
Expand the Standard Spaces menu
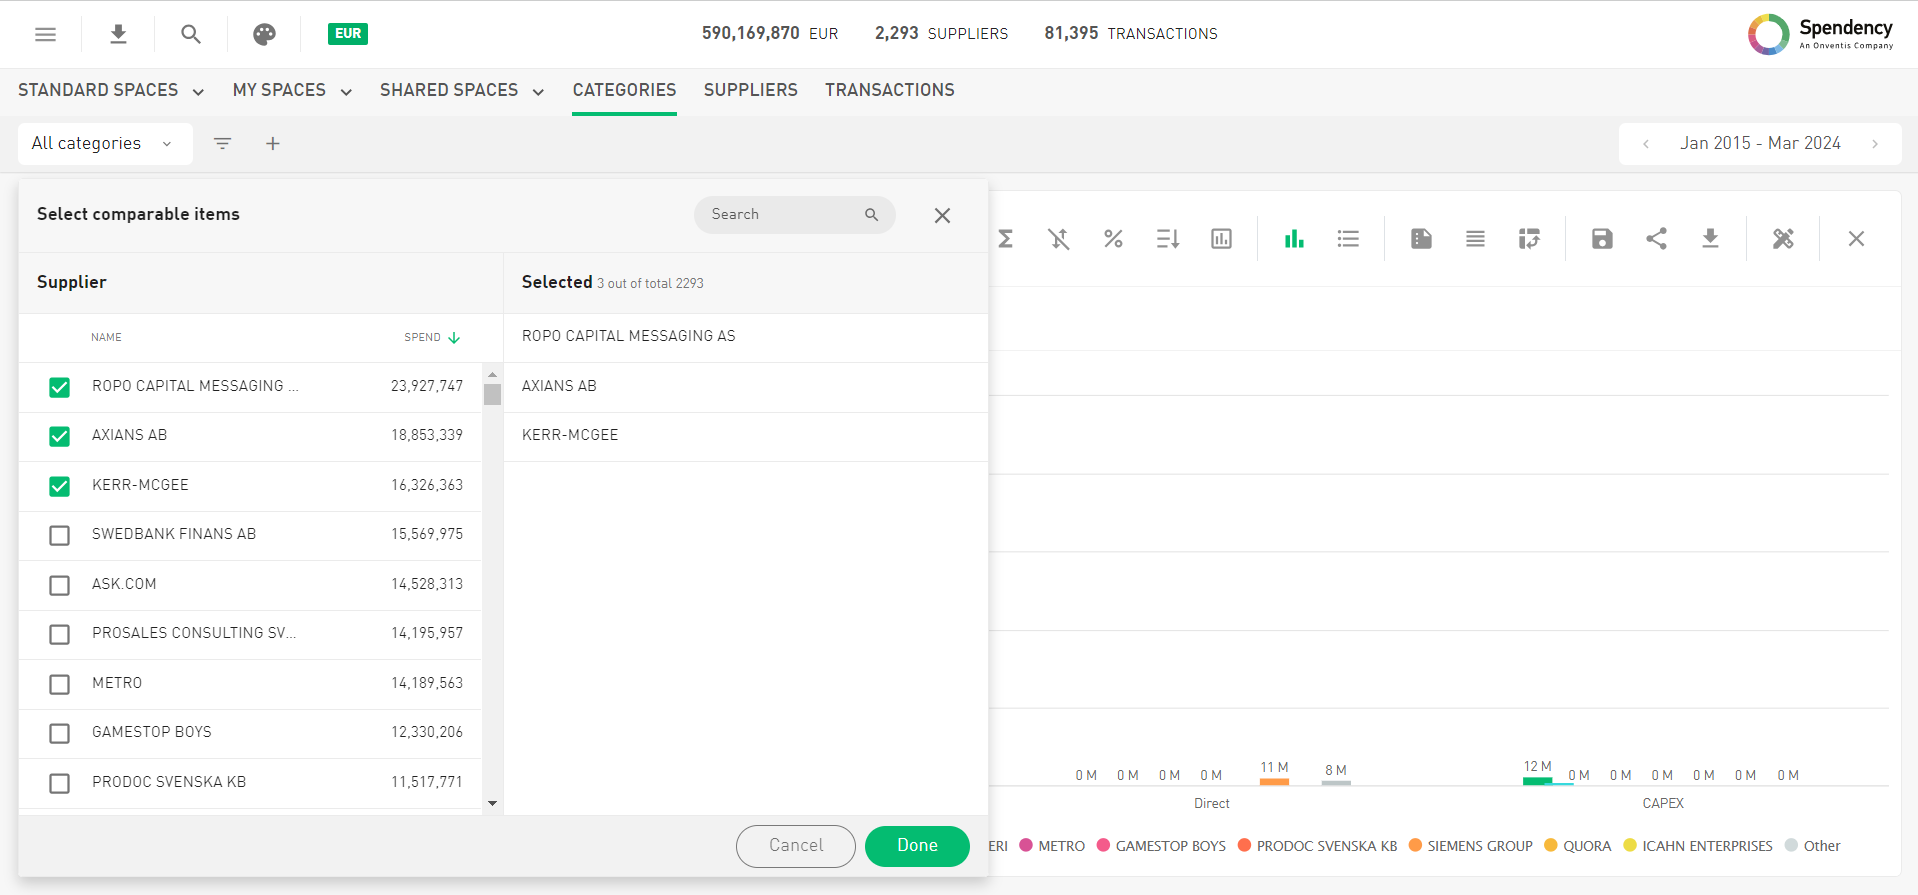pos(111,91)
